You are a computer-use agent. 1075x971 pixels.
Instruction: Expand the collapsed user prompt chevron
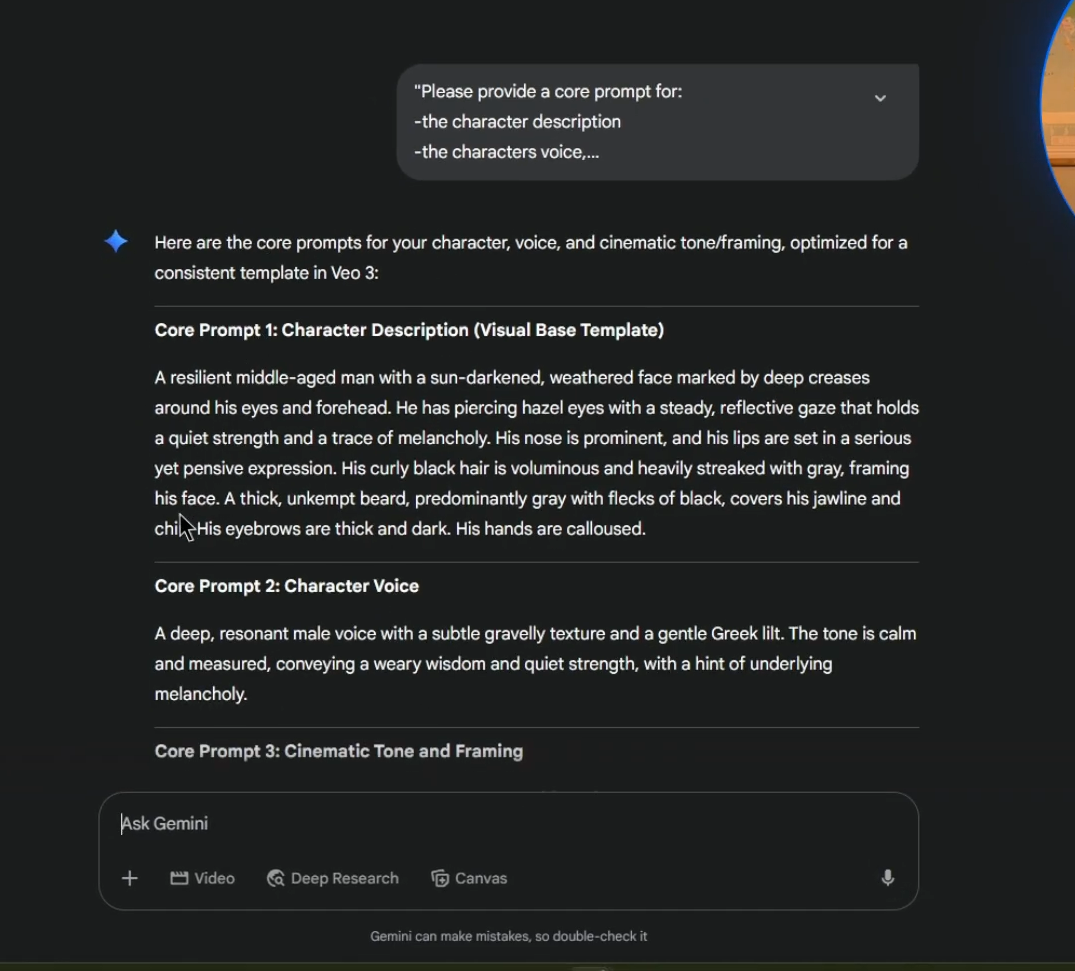(x=880, y=98)
